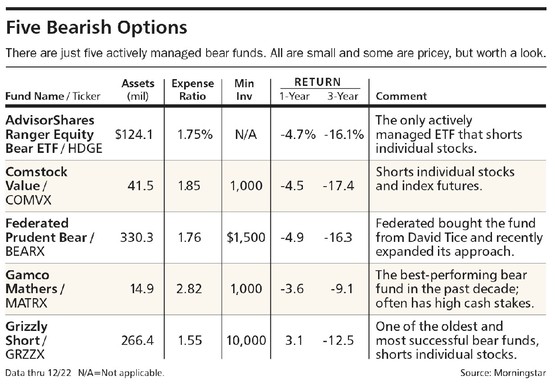Image resolution: width=555 pixels, height=384 pixels.
Task: Select the Comstock Value / COMVX fund name
Action: [36, 186]
